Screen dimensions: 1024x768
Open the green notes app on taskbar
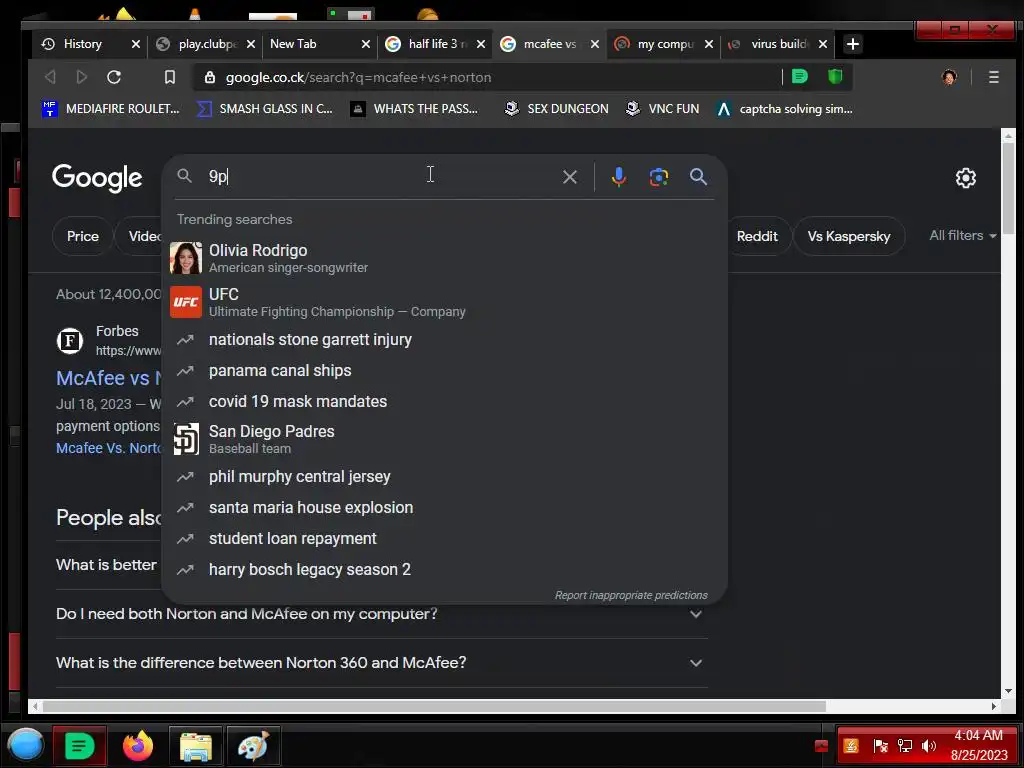coord(79,746)
